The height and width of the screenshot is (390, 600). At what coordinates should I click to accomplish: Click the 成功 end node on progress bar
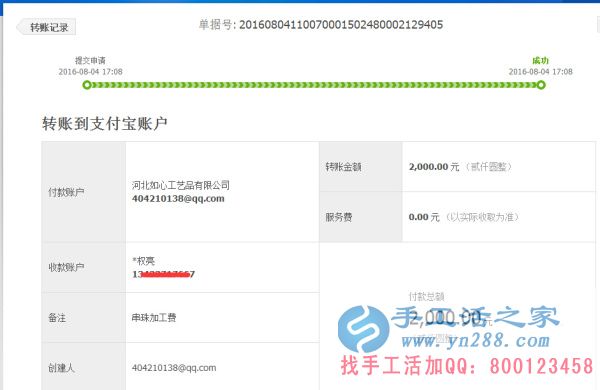coord(541,85)
